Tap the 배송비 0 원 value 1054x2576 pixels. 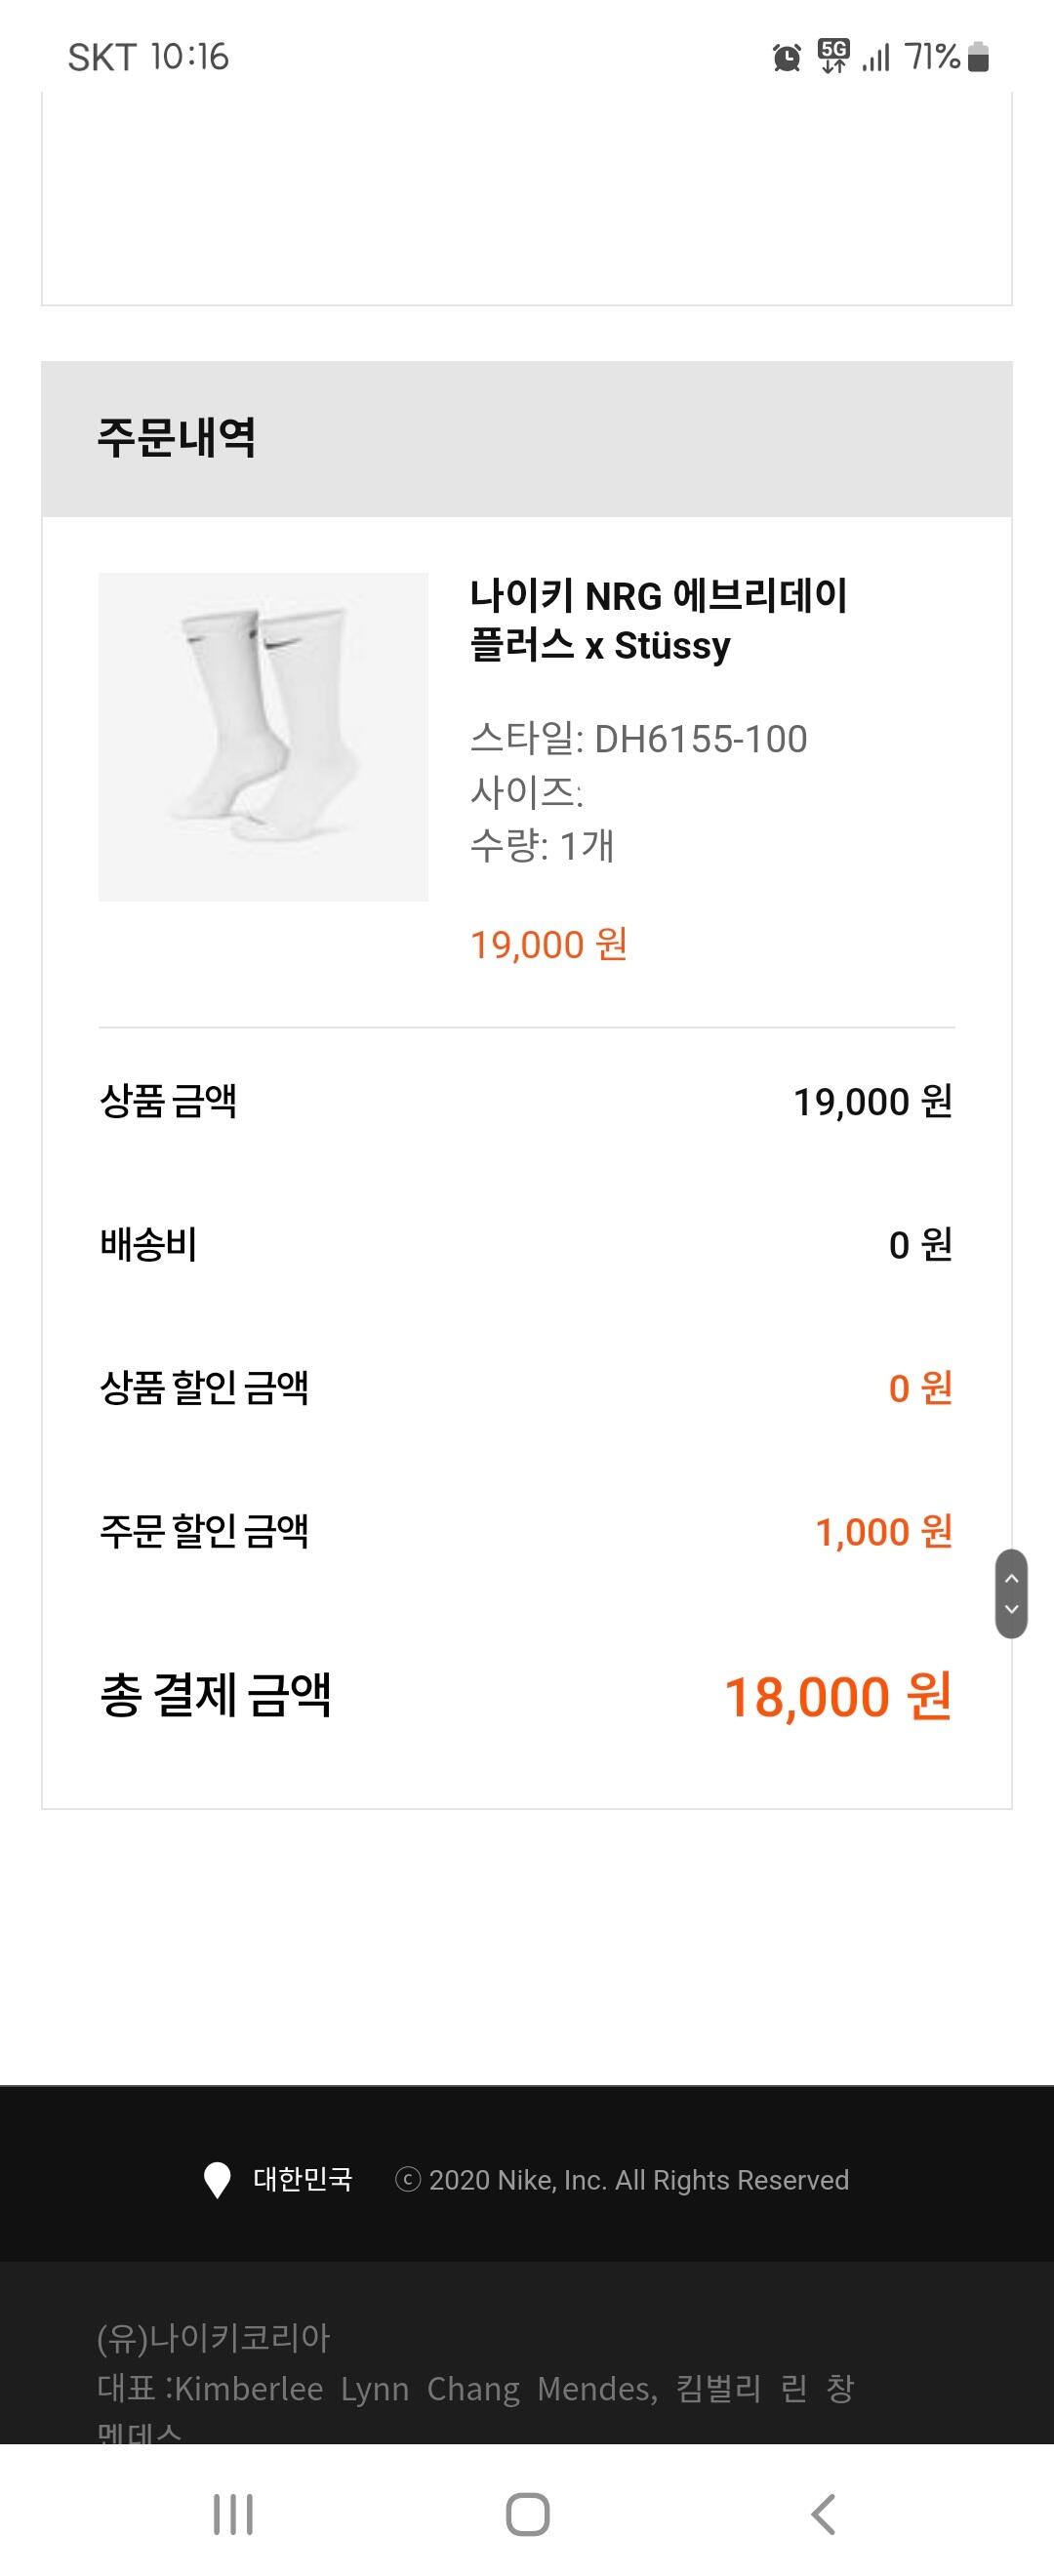point(920,1245)
